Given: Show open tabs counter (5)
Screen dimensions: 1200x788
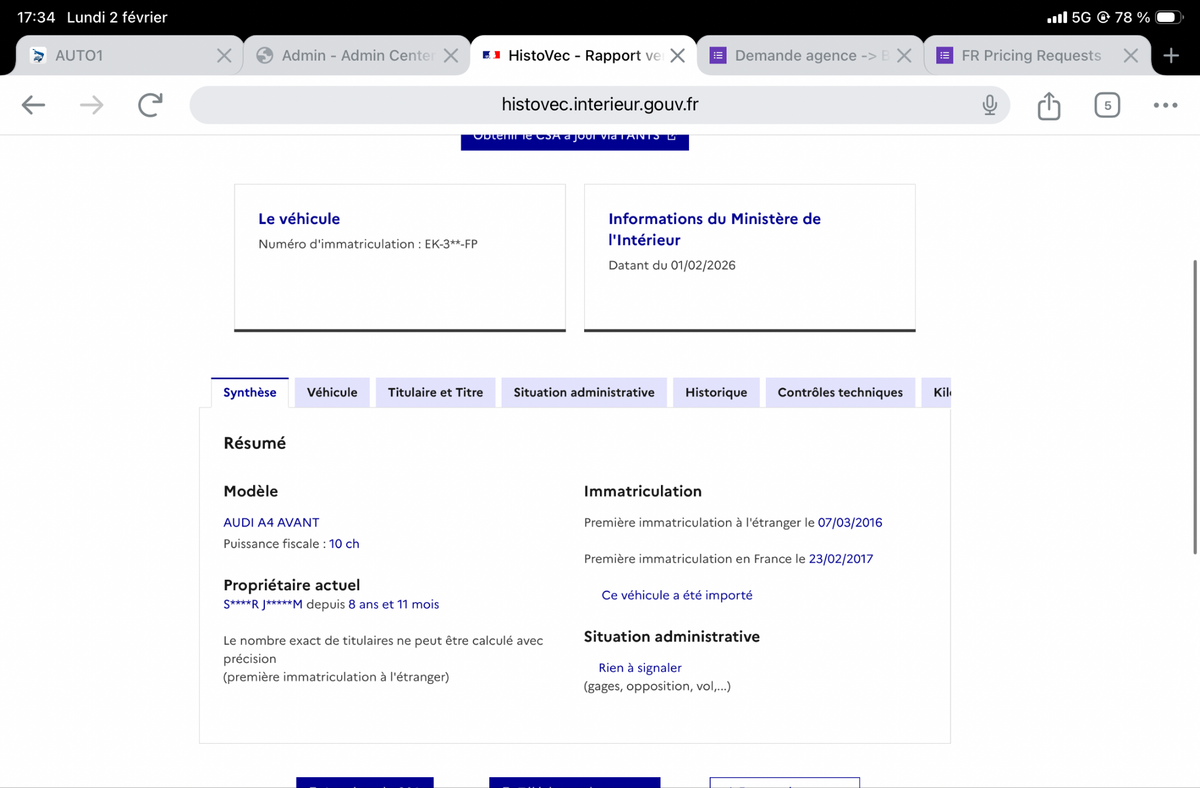Looking at the screenshot, I should tap(1107, 105).
